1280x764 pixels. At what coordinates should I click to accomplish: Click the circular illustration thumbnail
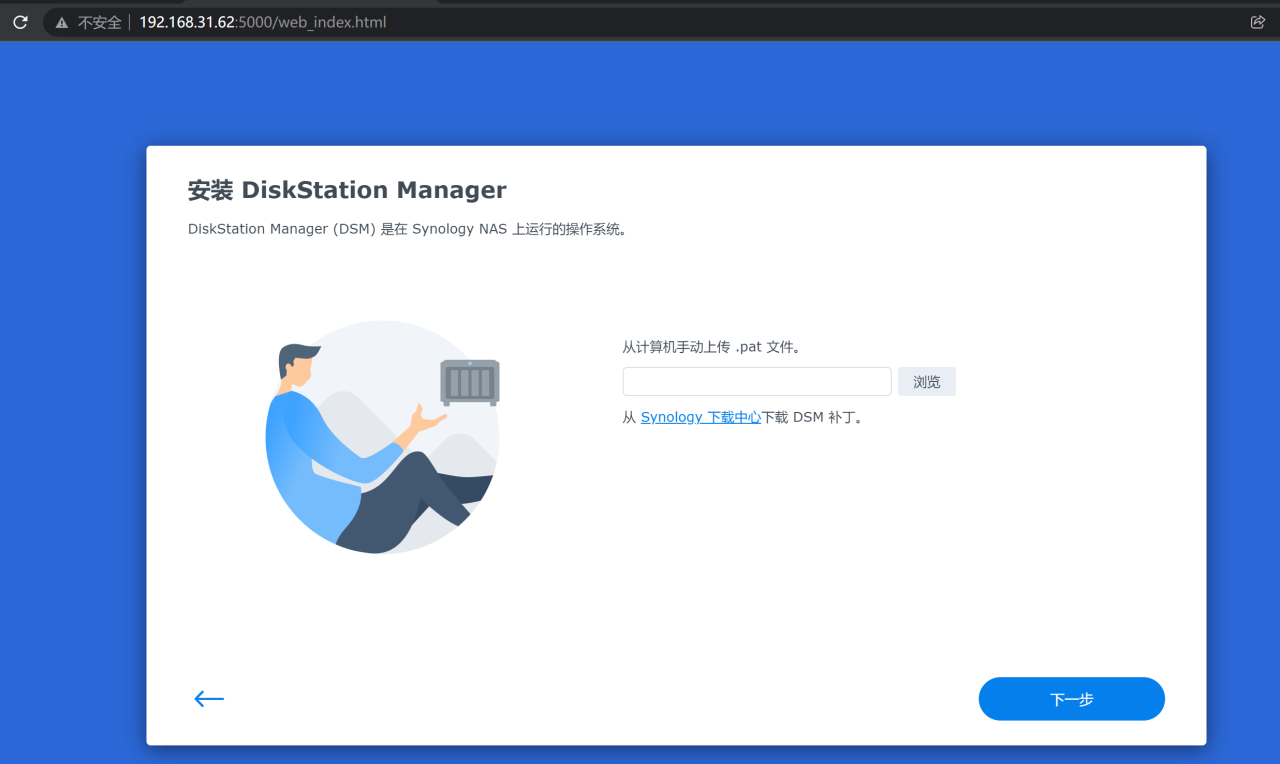click(381, 437)
